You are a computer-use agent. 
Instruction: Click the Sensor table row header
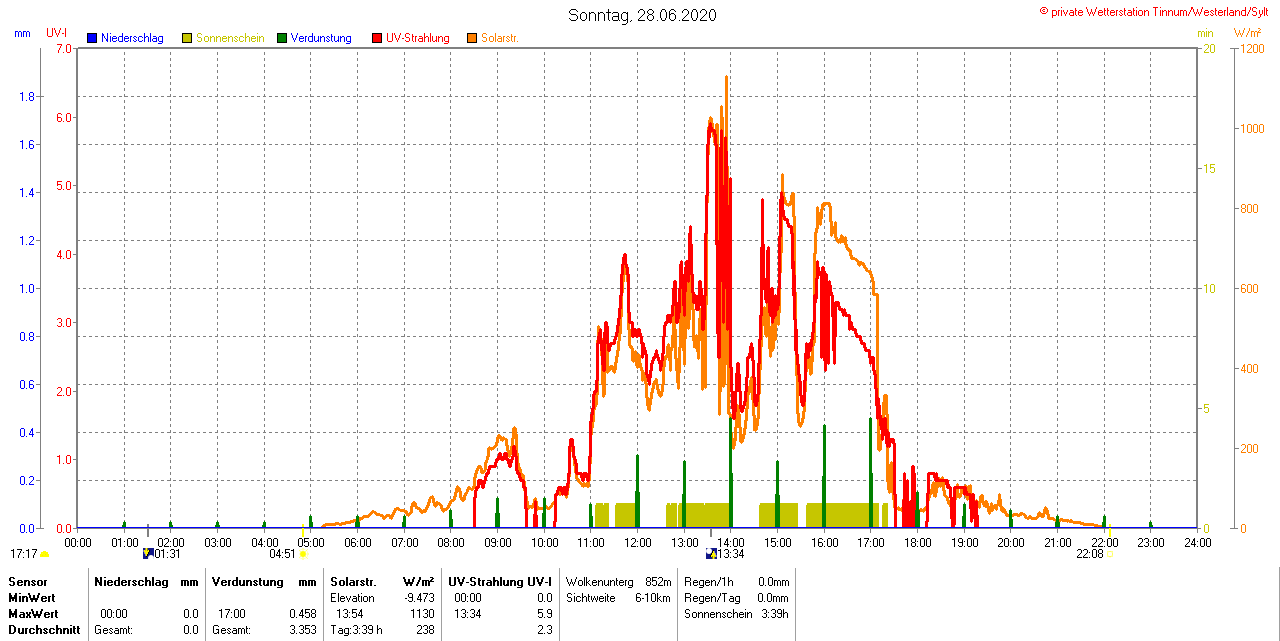pyautogui.click(x=27, y=582)
